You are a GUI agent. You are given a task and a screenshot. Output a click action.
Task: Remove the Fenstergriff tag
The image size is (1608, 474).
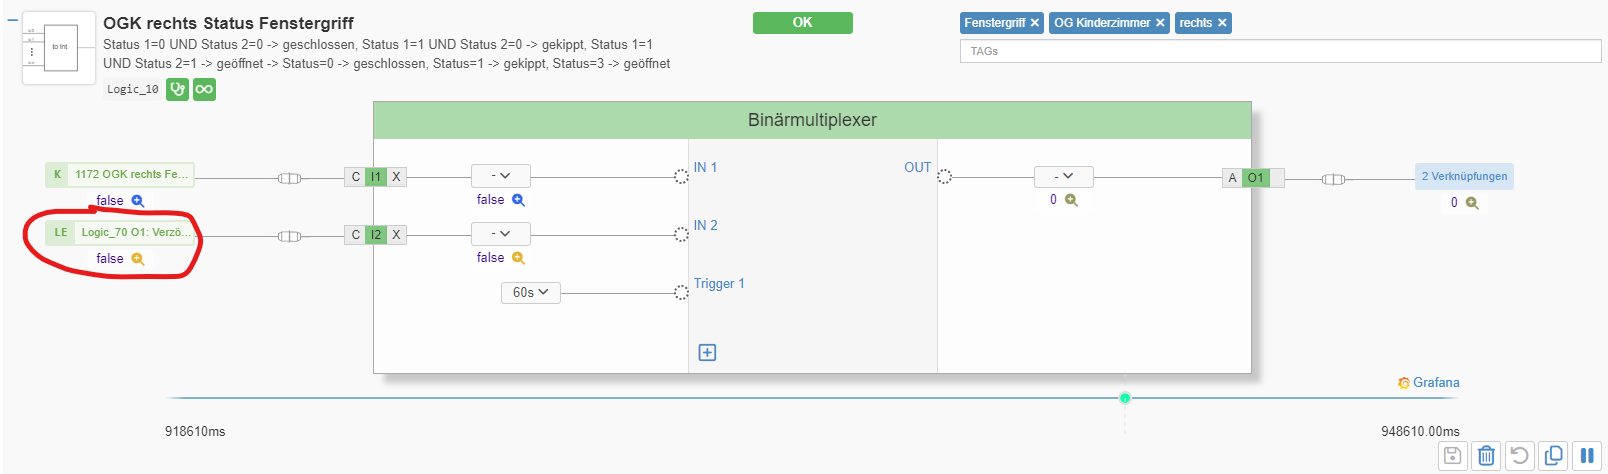1035,23
